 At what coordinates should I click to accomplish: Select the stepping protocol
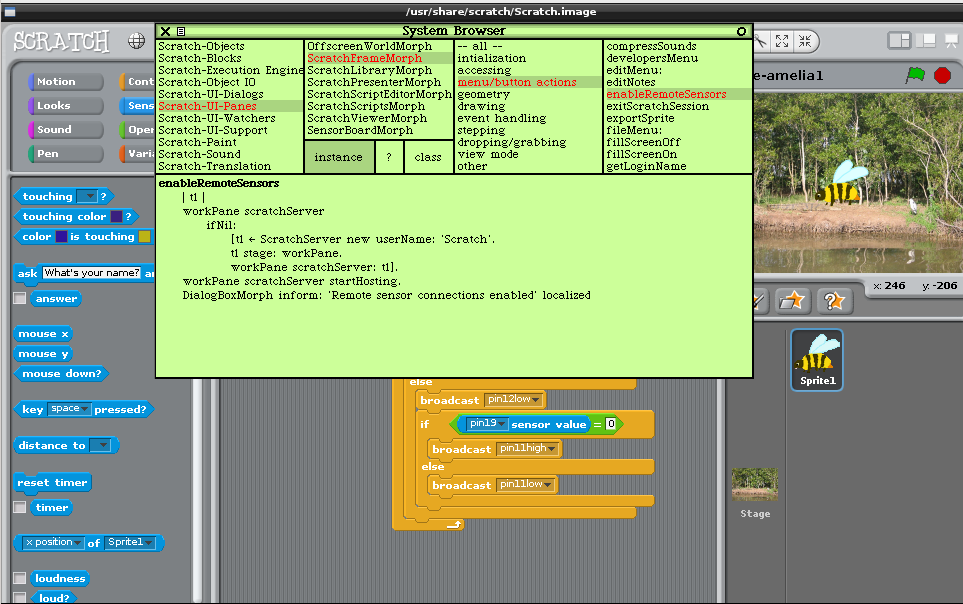pos(481,130)
